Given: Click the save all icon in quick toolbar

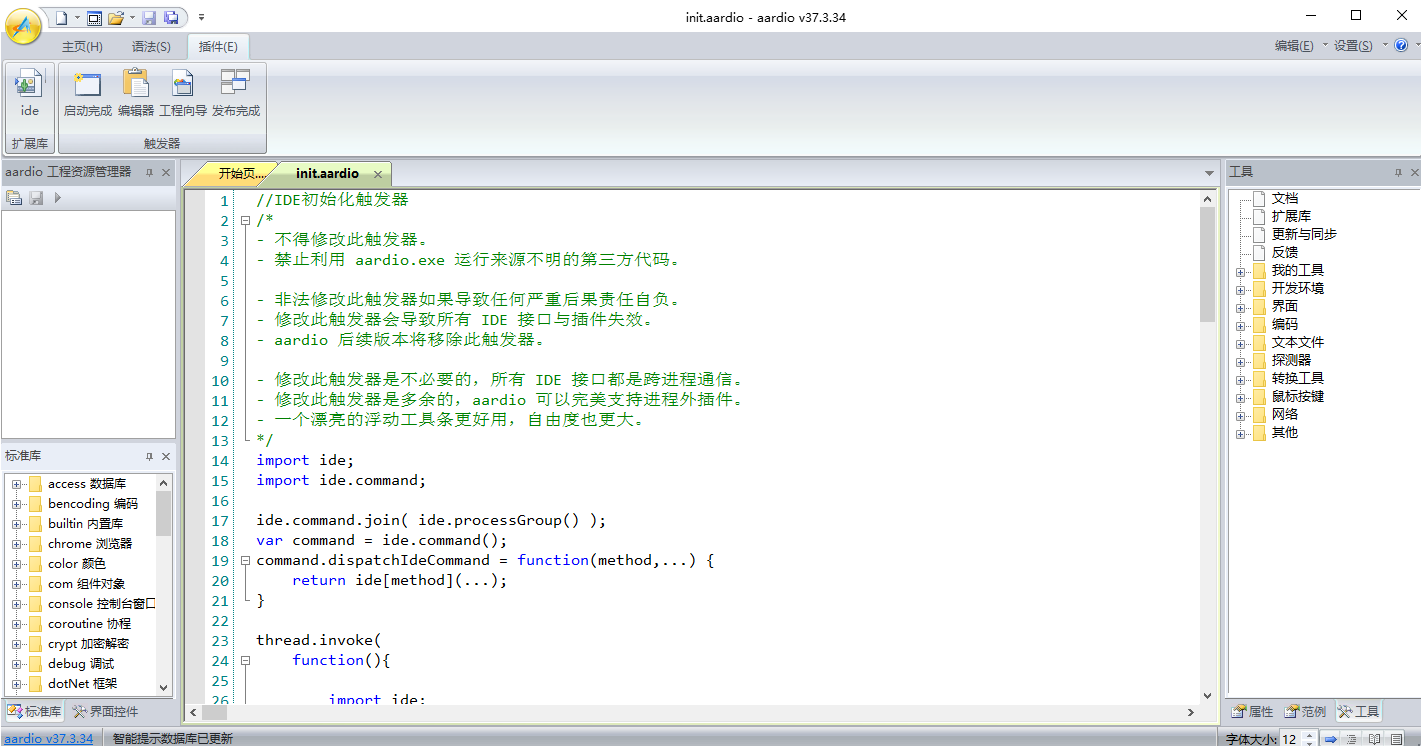Looking at the screenshot, I should coord(171,18).
